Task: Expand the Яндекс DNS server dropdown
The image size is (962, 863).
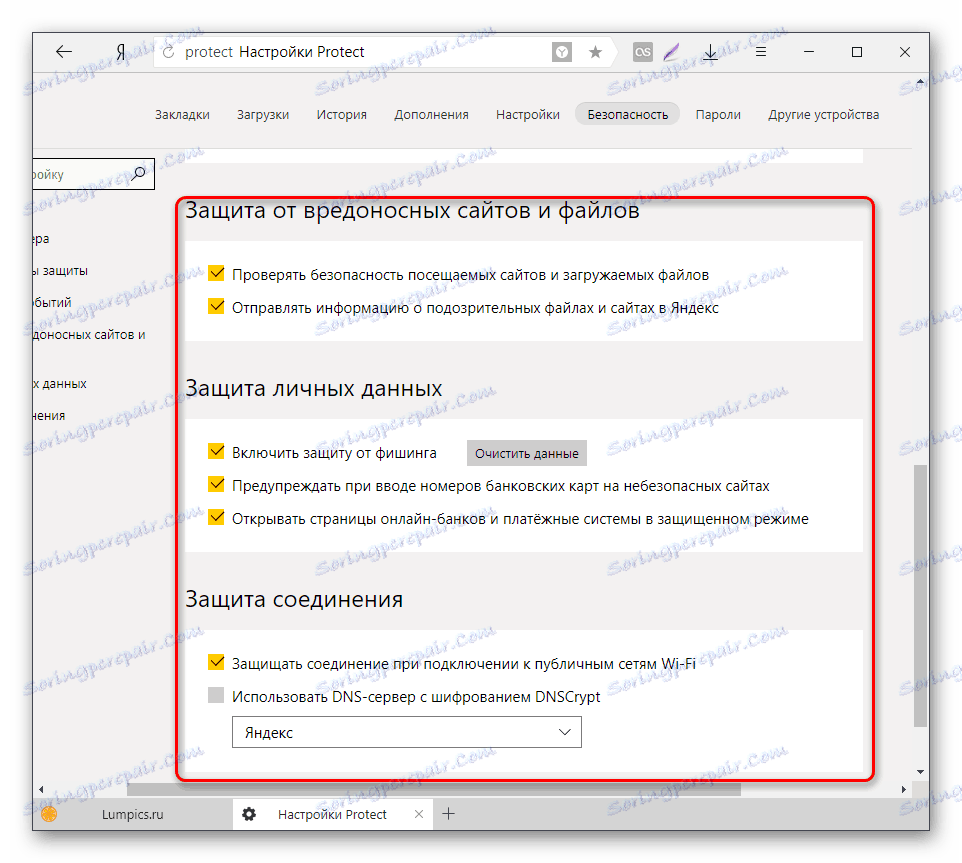Action: (x=407, y=732)
